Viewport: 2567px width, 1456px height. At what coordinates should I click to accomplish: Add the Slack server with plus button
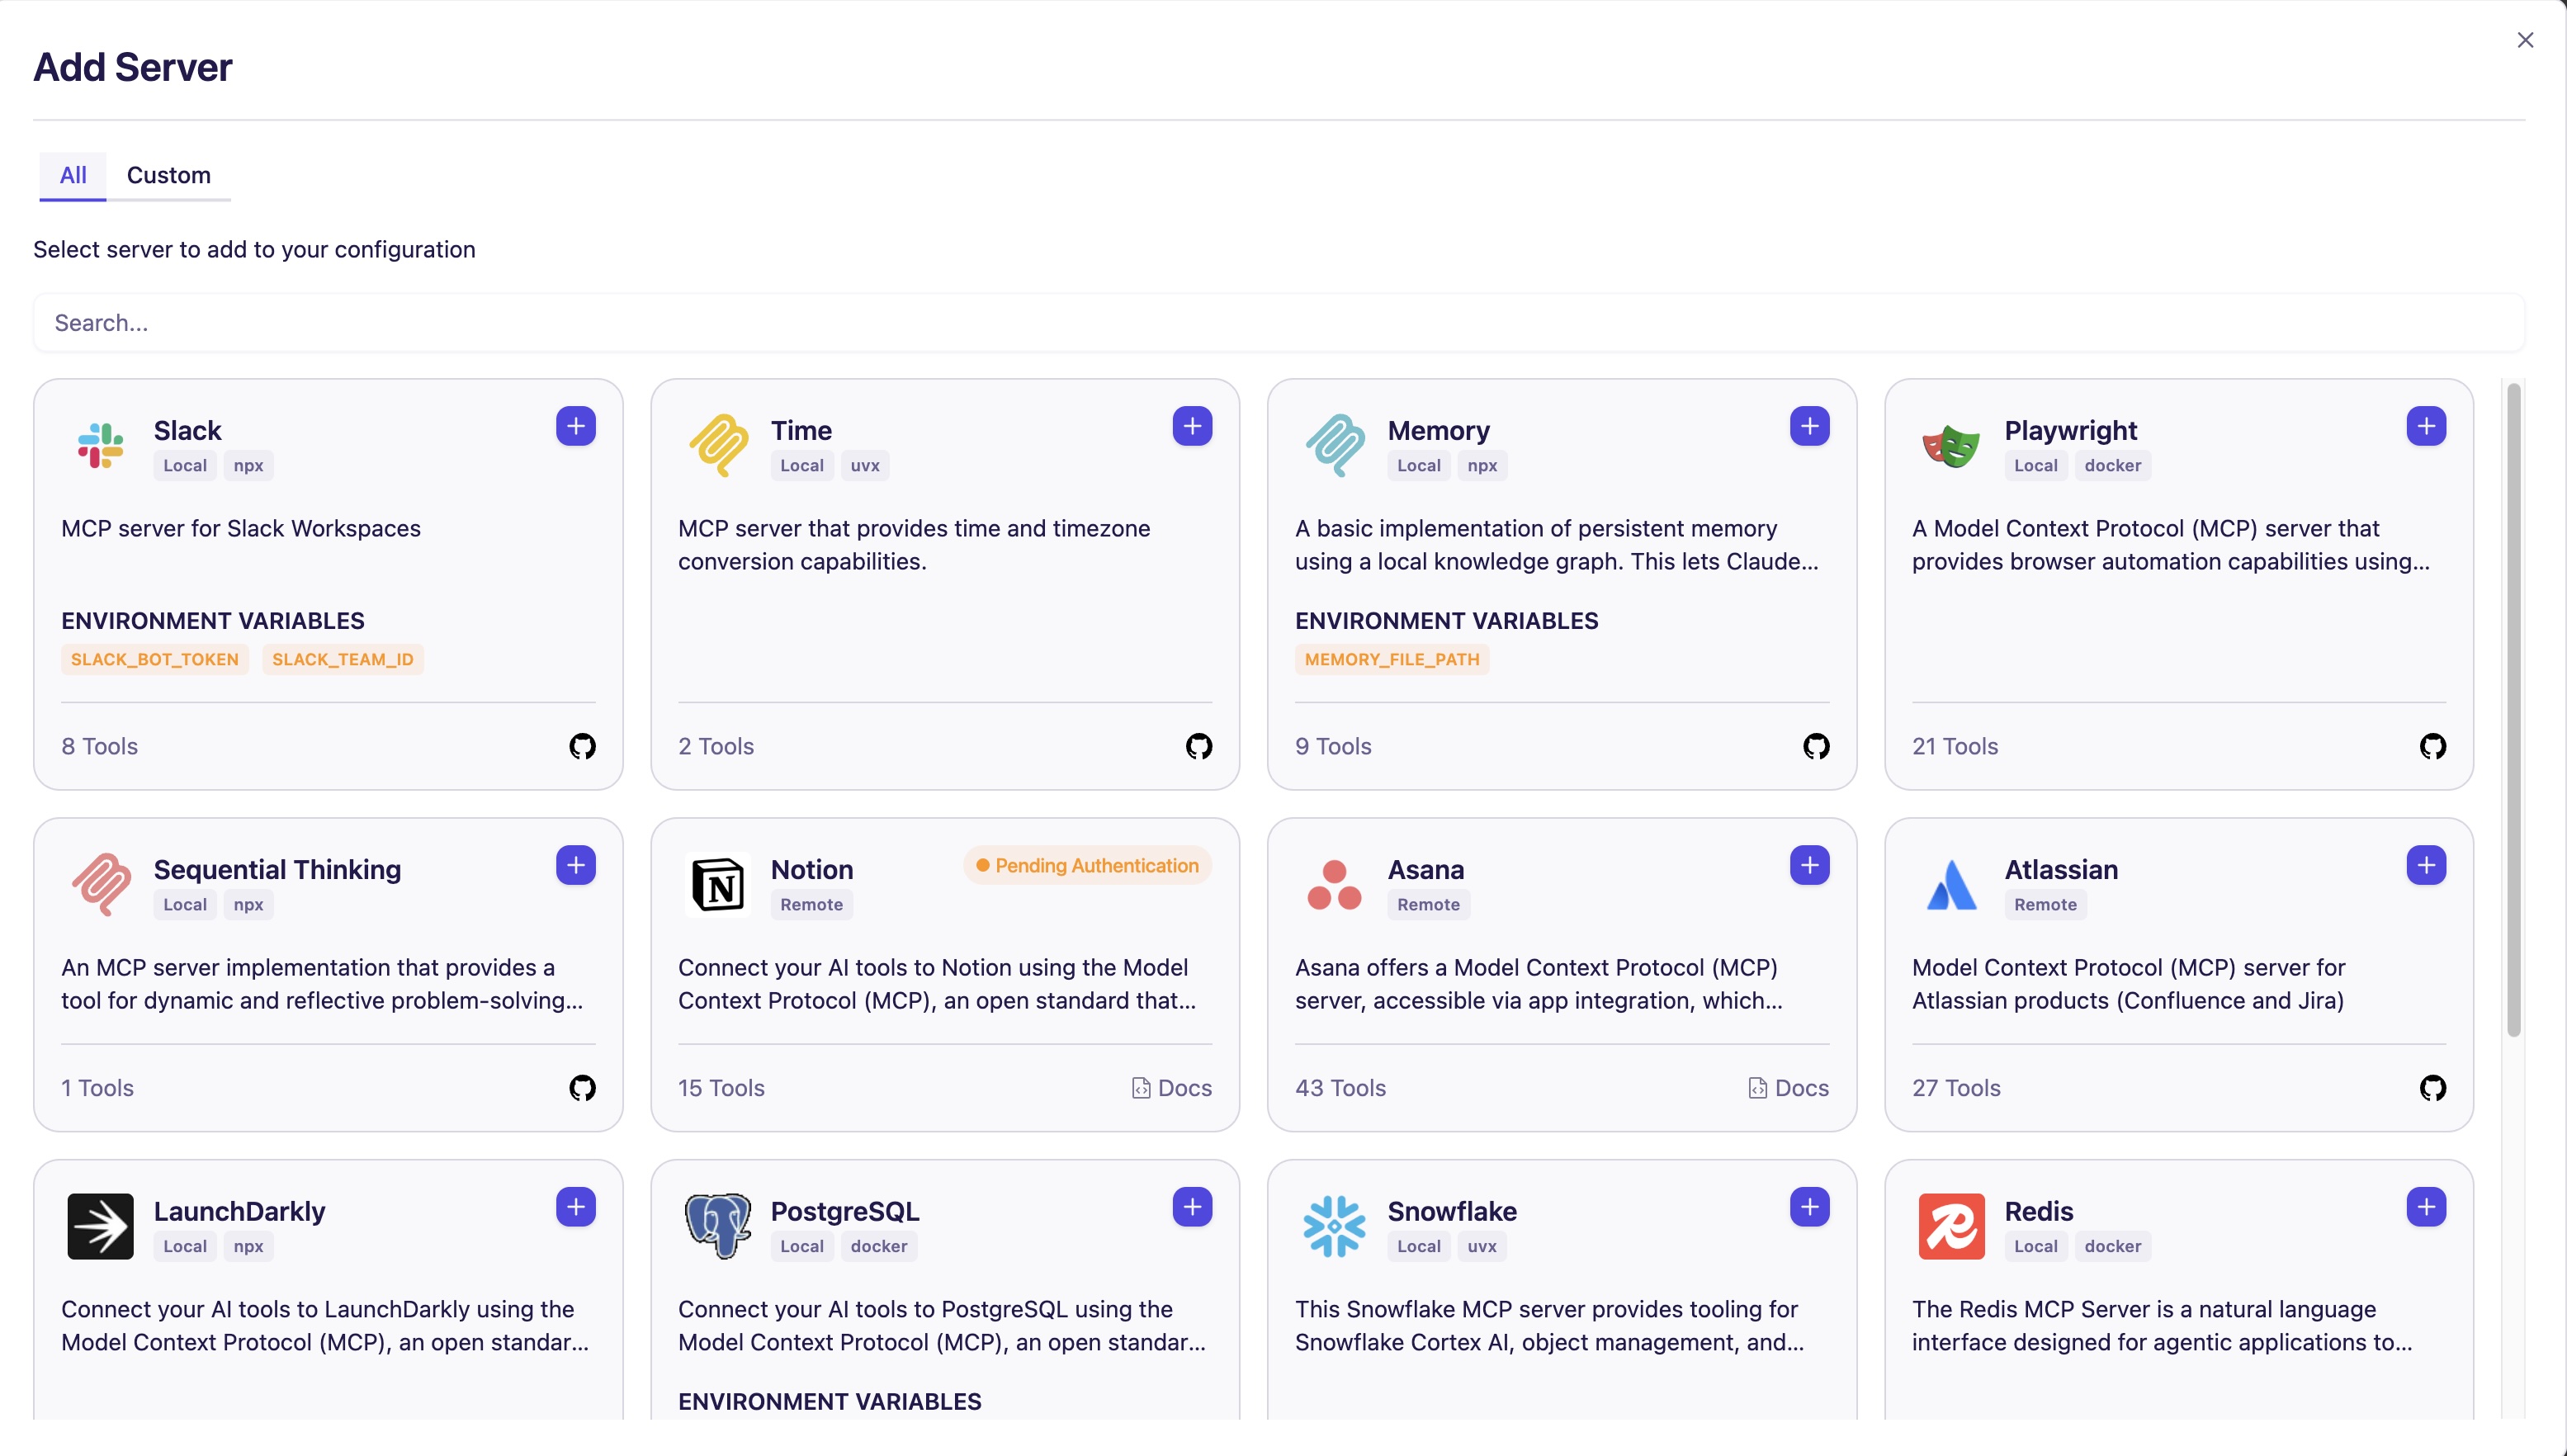point(576,426)
